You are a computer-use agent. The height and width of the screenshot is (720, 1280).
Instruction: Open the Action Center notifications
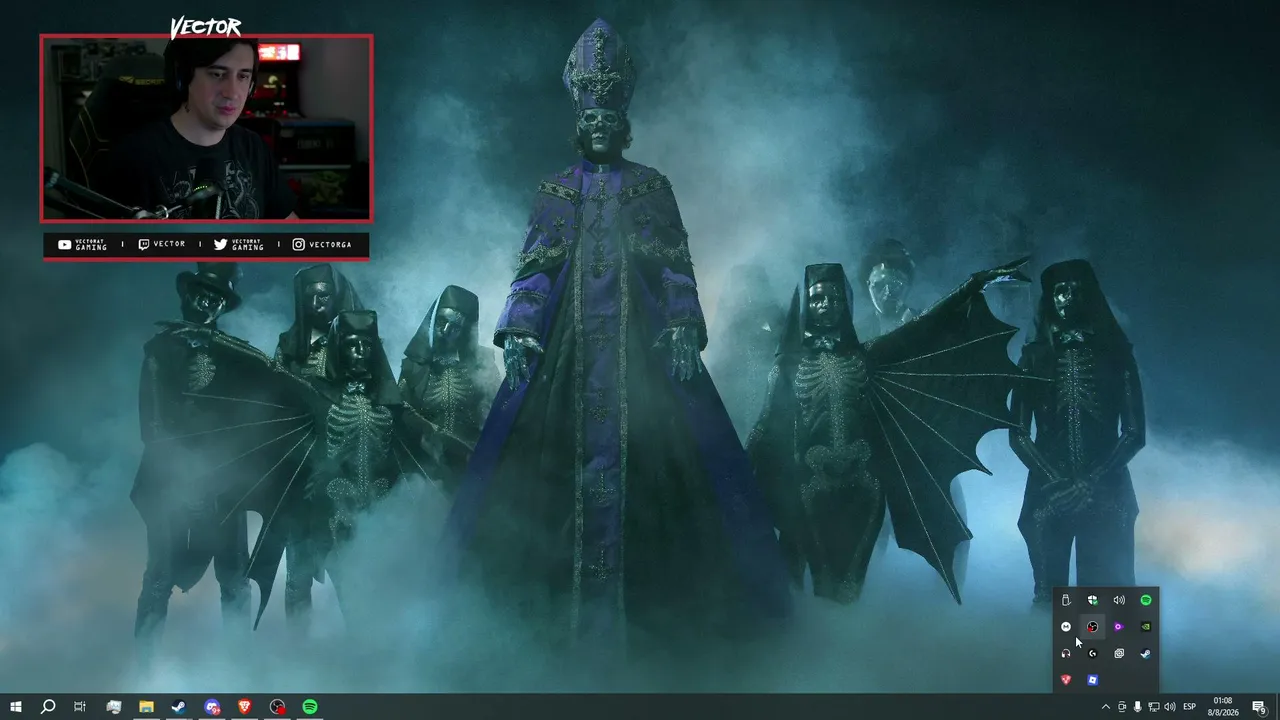[x=1260, y=707]
